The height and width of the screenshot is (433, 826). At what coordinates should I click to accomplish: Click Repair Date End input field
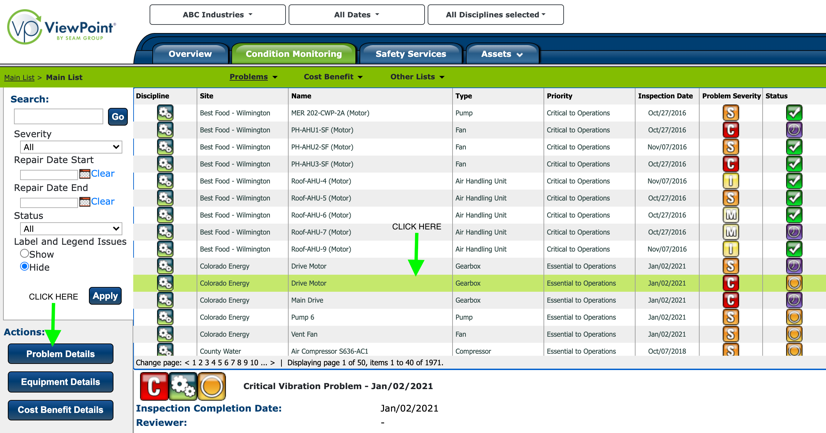point(49,202)
